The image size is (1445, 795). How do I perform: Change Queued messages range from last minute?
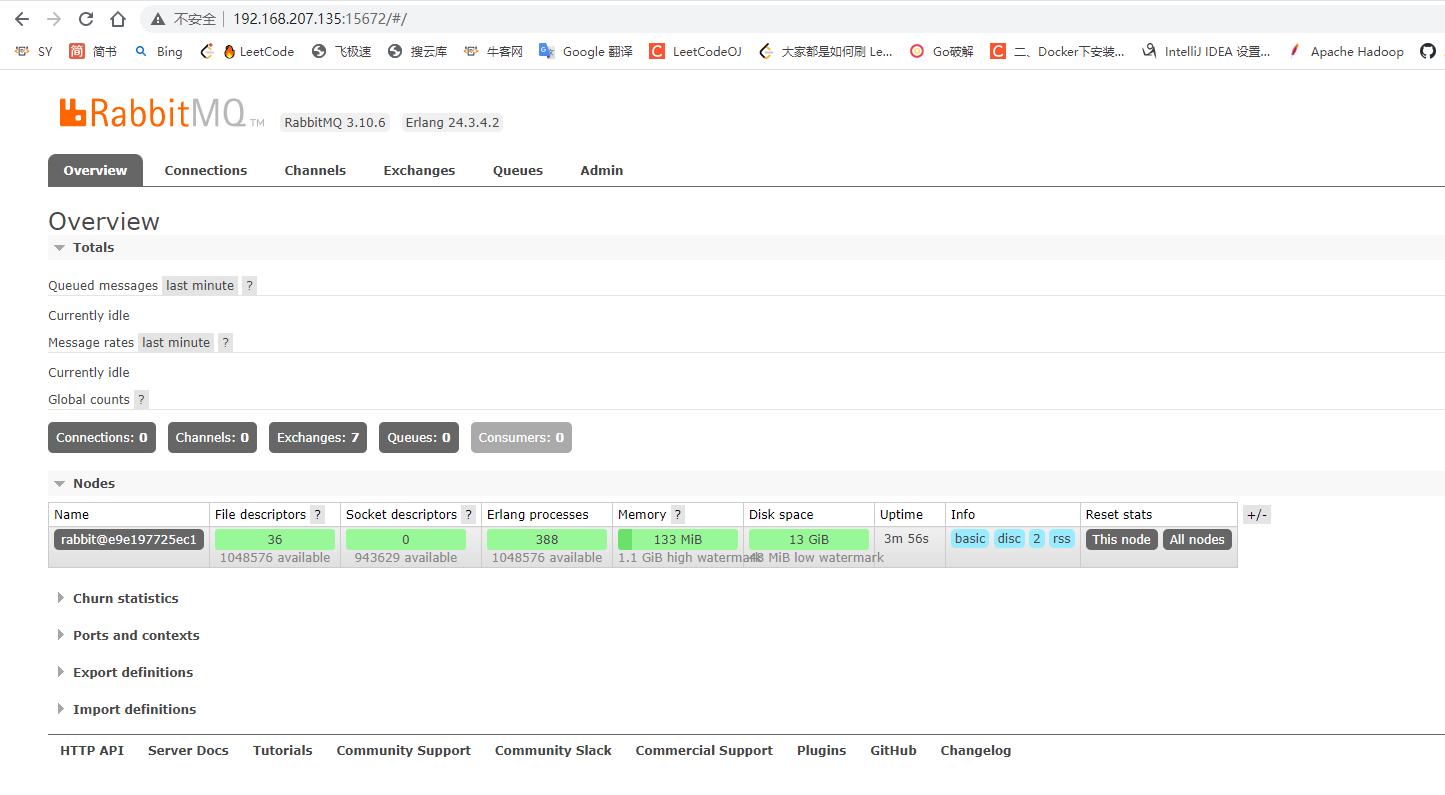click(200, 285)
